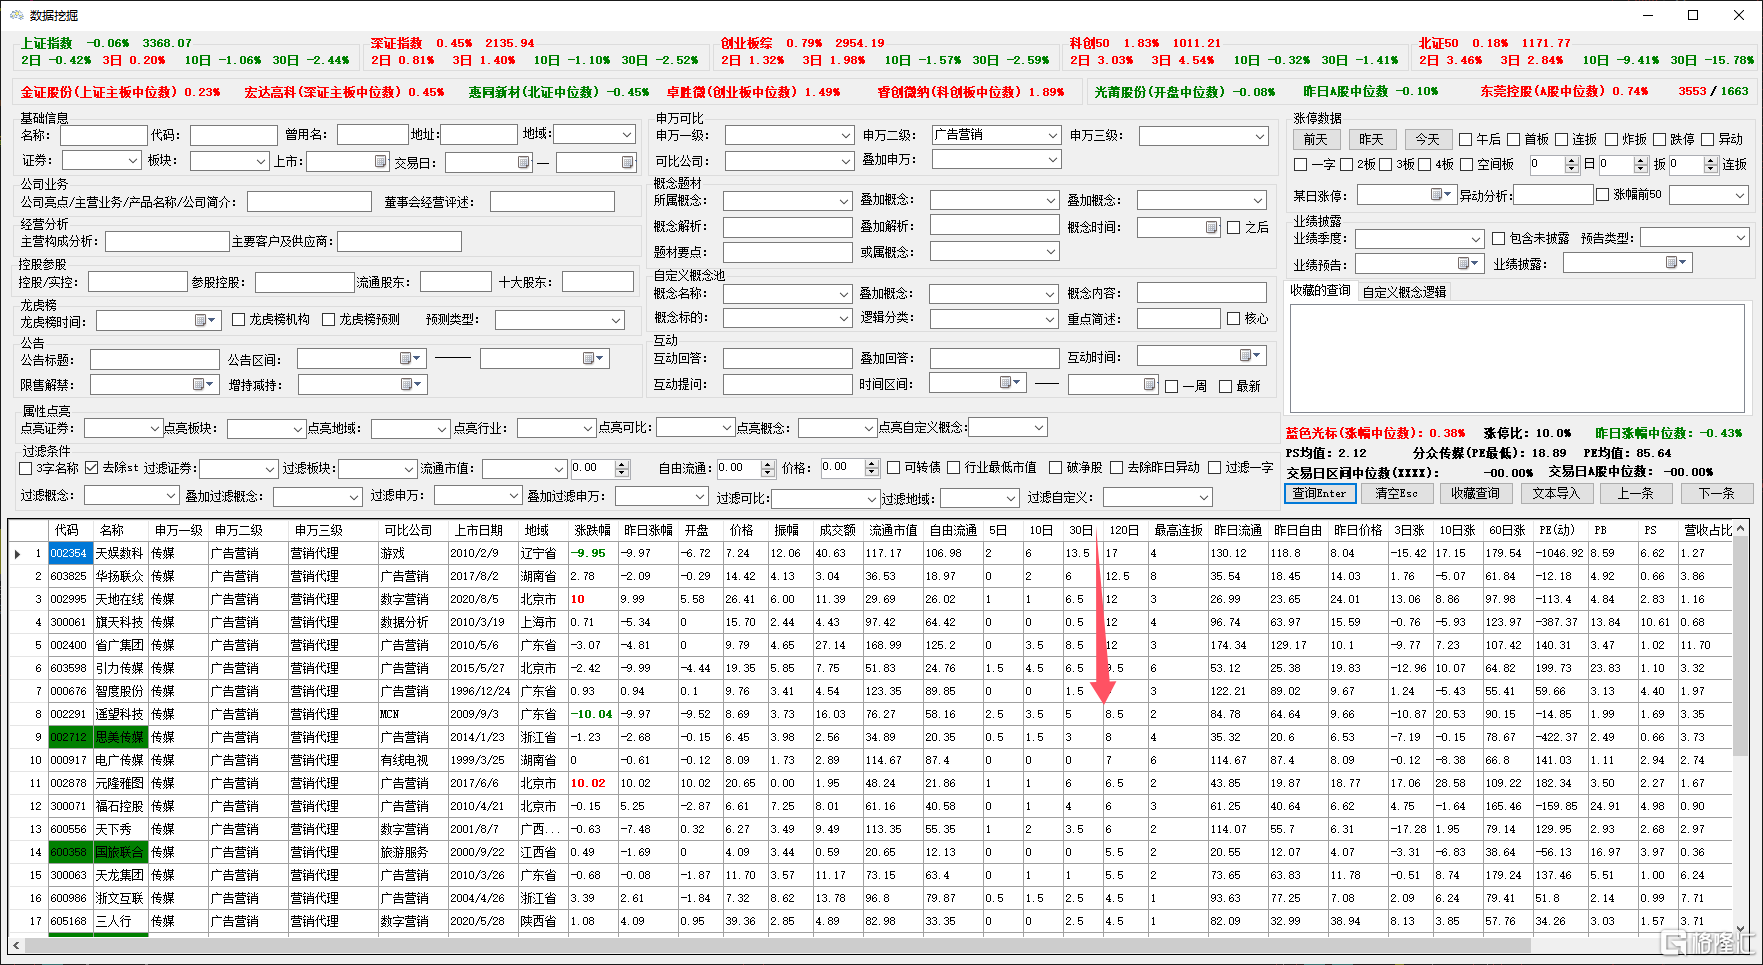This screenshot has width=1763, height=965.
Task: Open the 预告类型 dropdown
Action: (x=1741, y=238)
